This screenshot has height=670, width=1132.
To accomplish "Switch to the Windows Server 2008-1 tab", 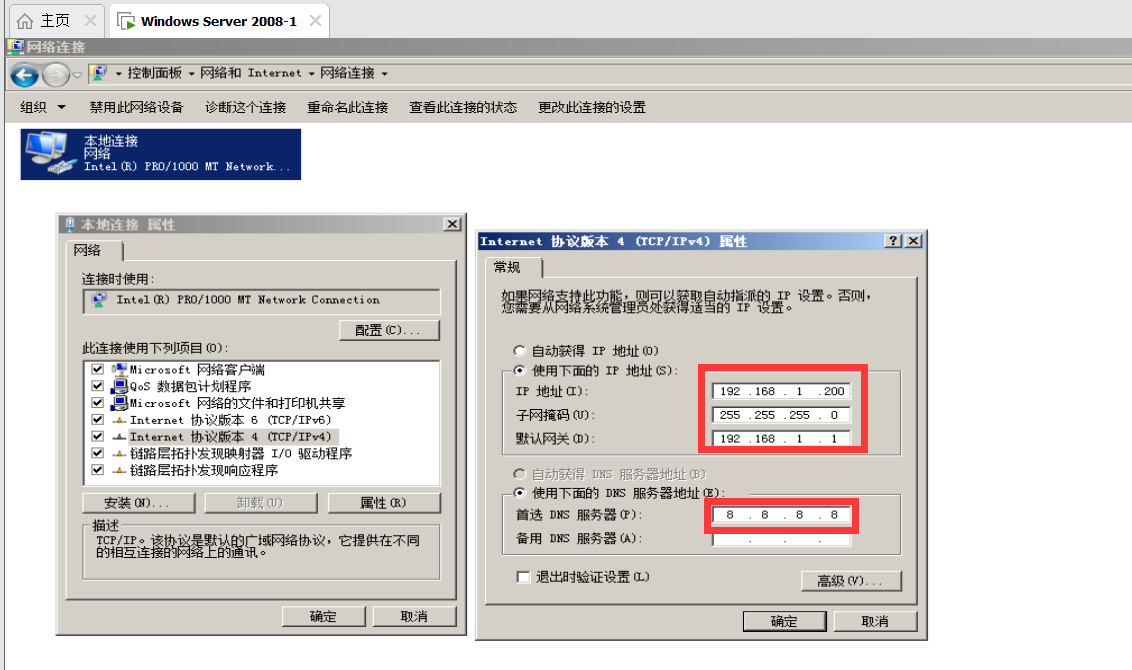I will coord(219,21).
